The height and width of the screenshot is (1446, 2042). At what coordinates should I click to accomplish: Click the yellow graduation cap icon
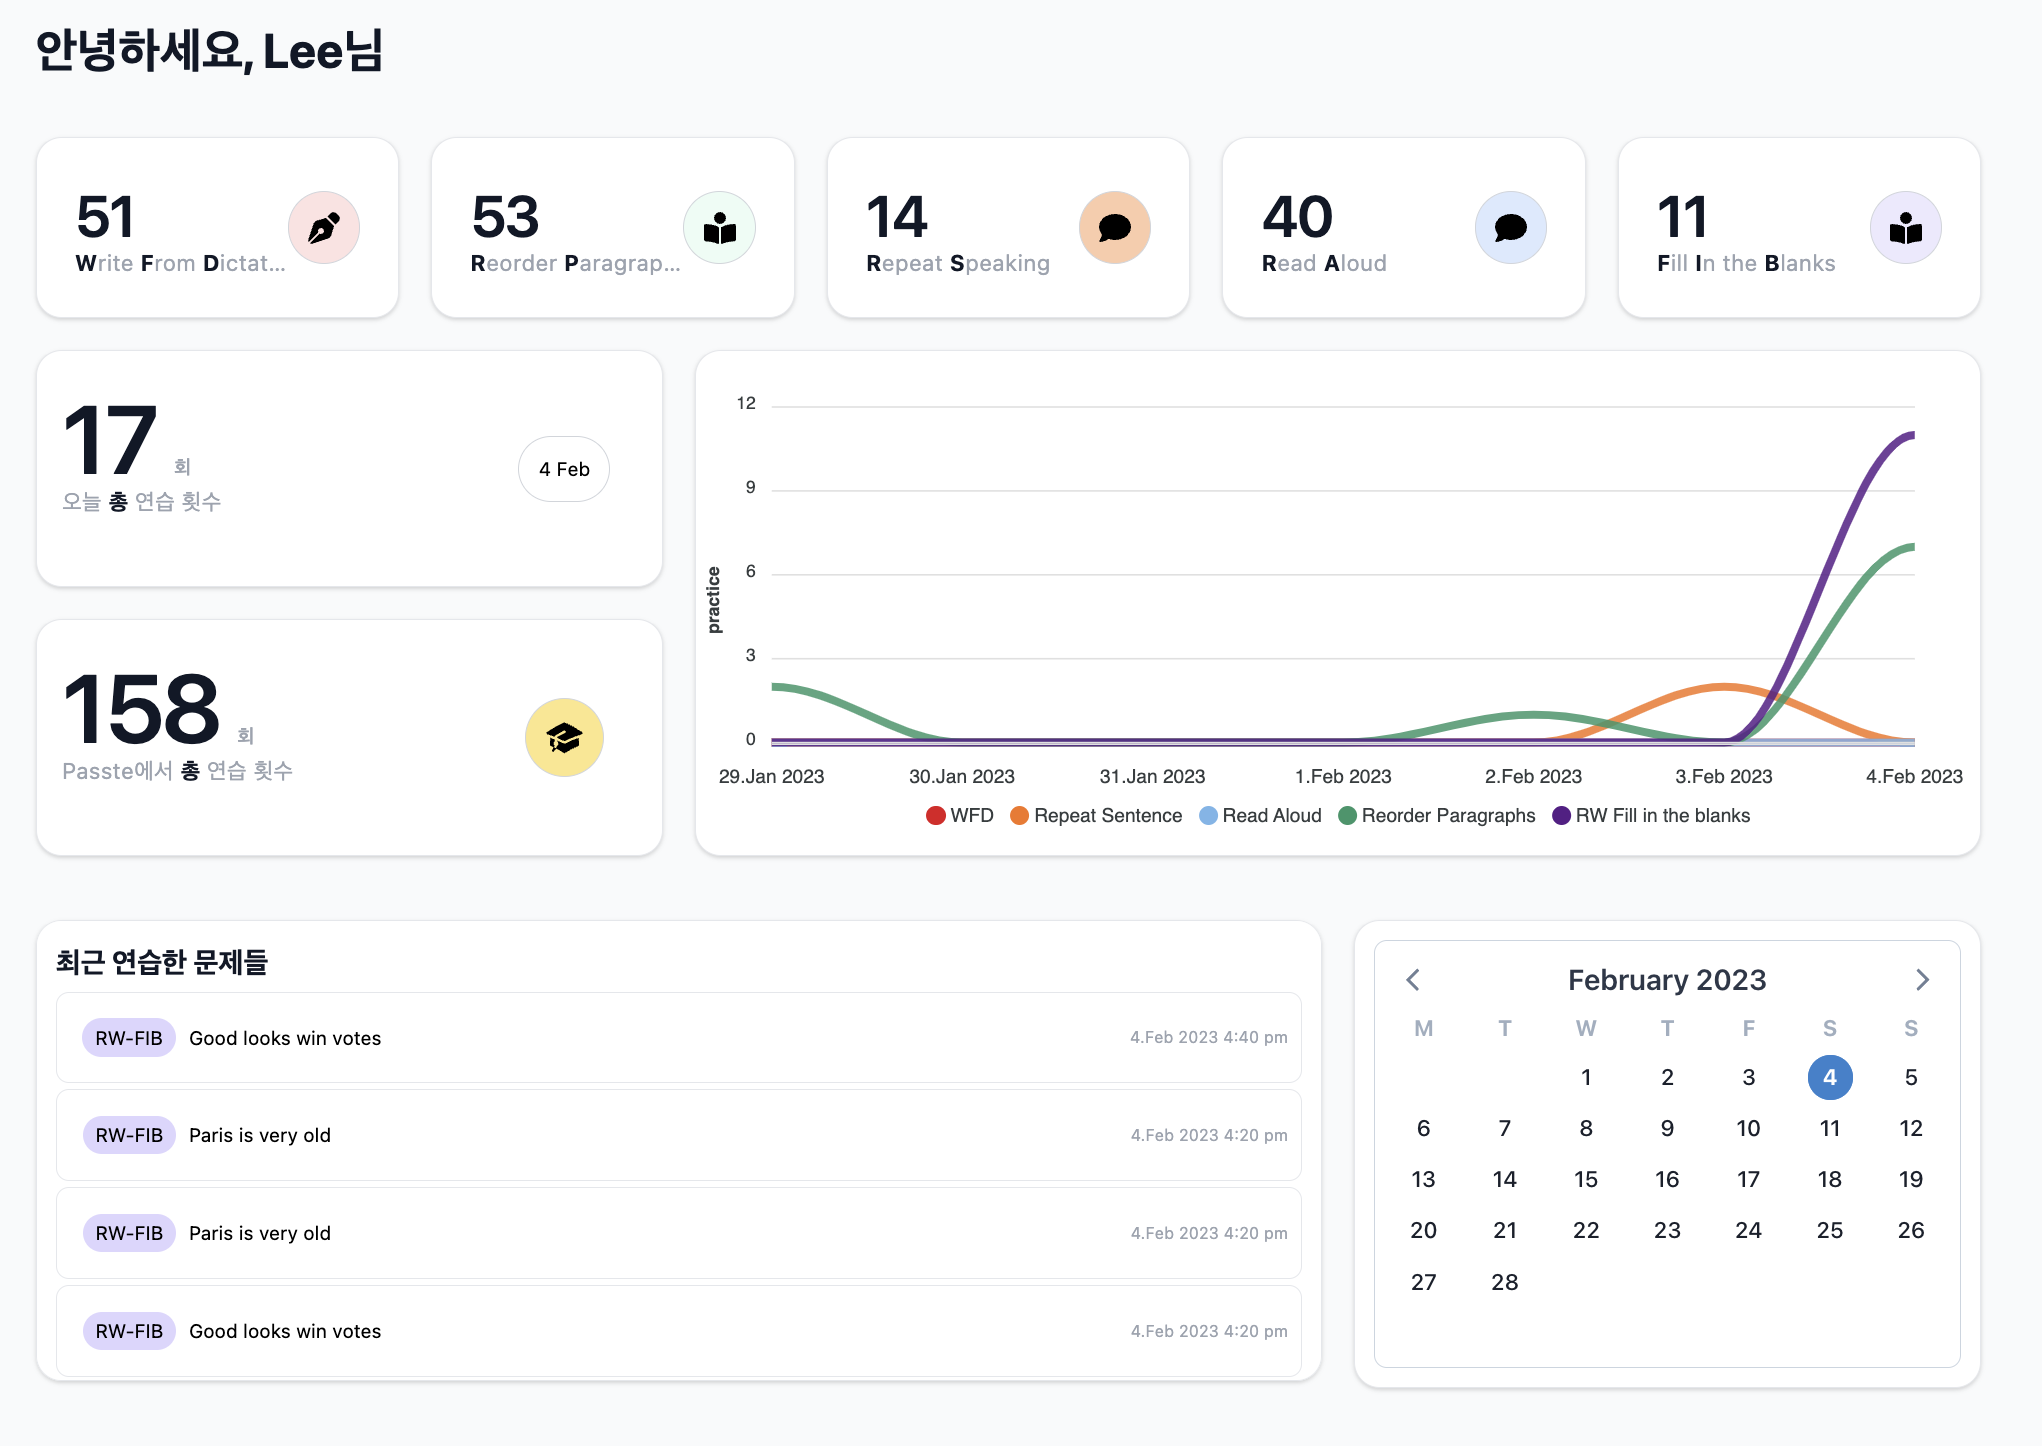[x=564, y=738]
